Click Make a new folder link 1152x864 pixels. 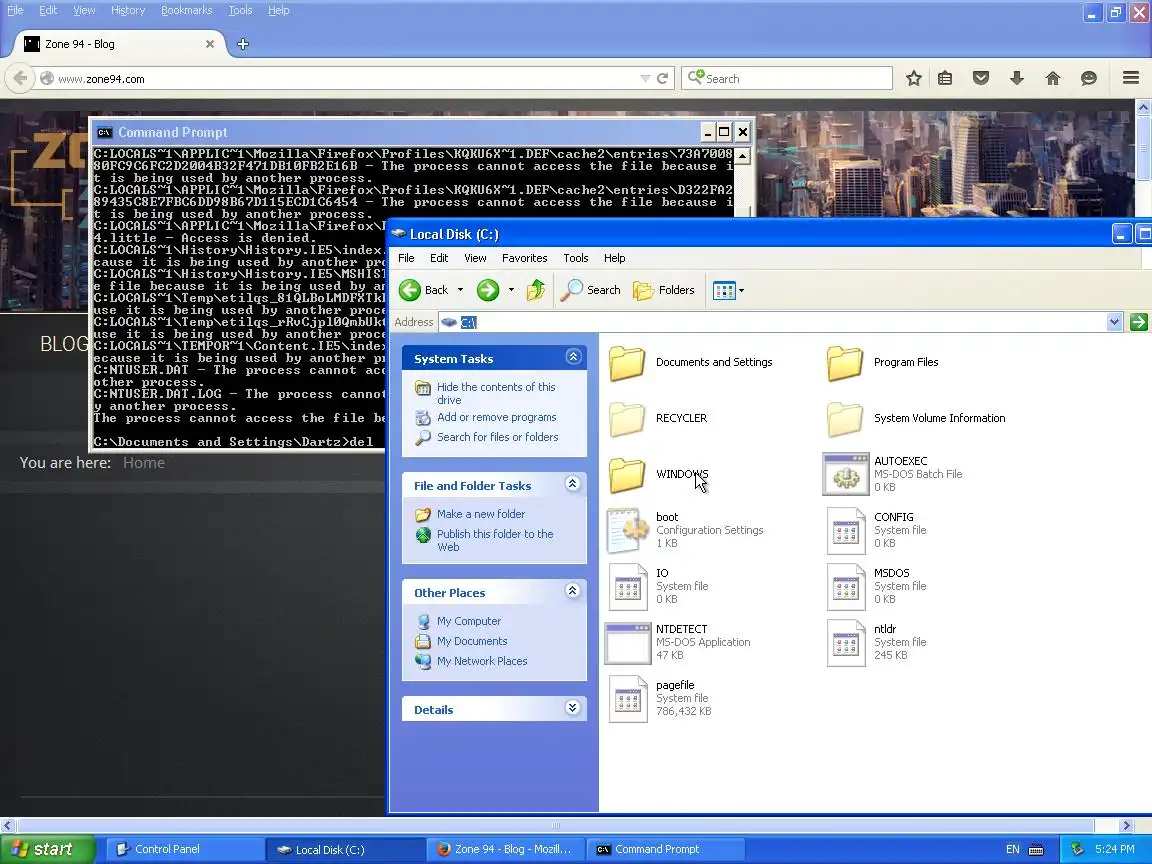[470, 514]
